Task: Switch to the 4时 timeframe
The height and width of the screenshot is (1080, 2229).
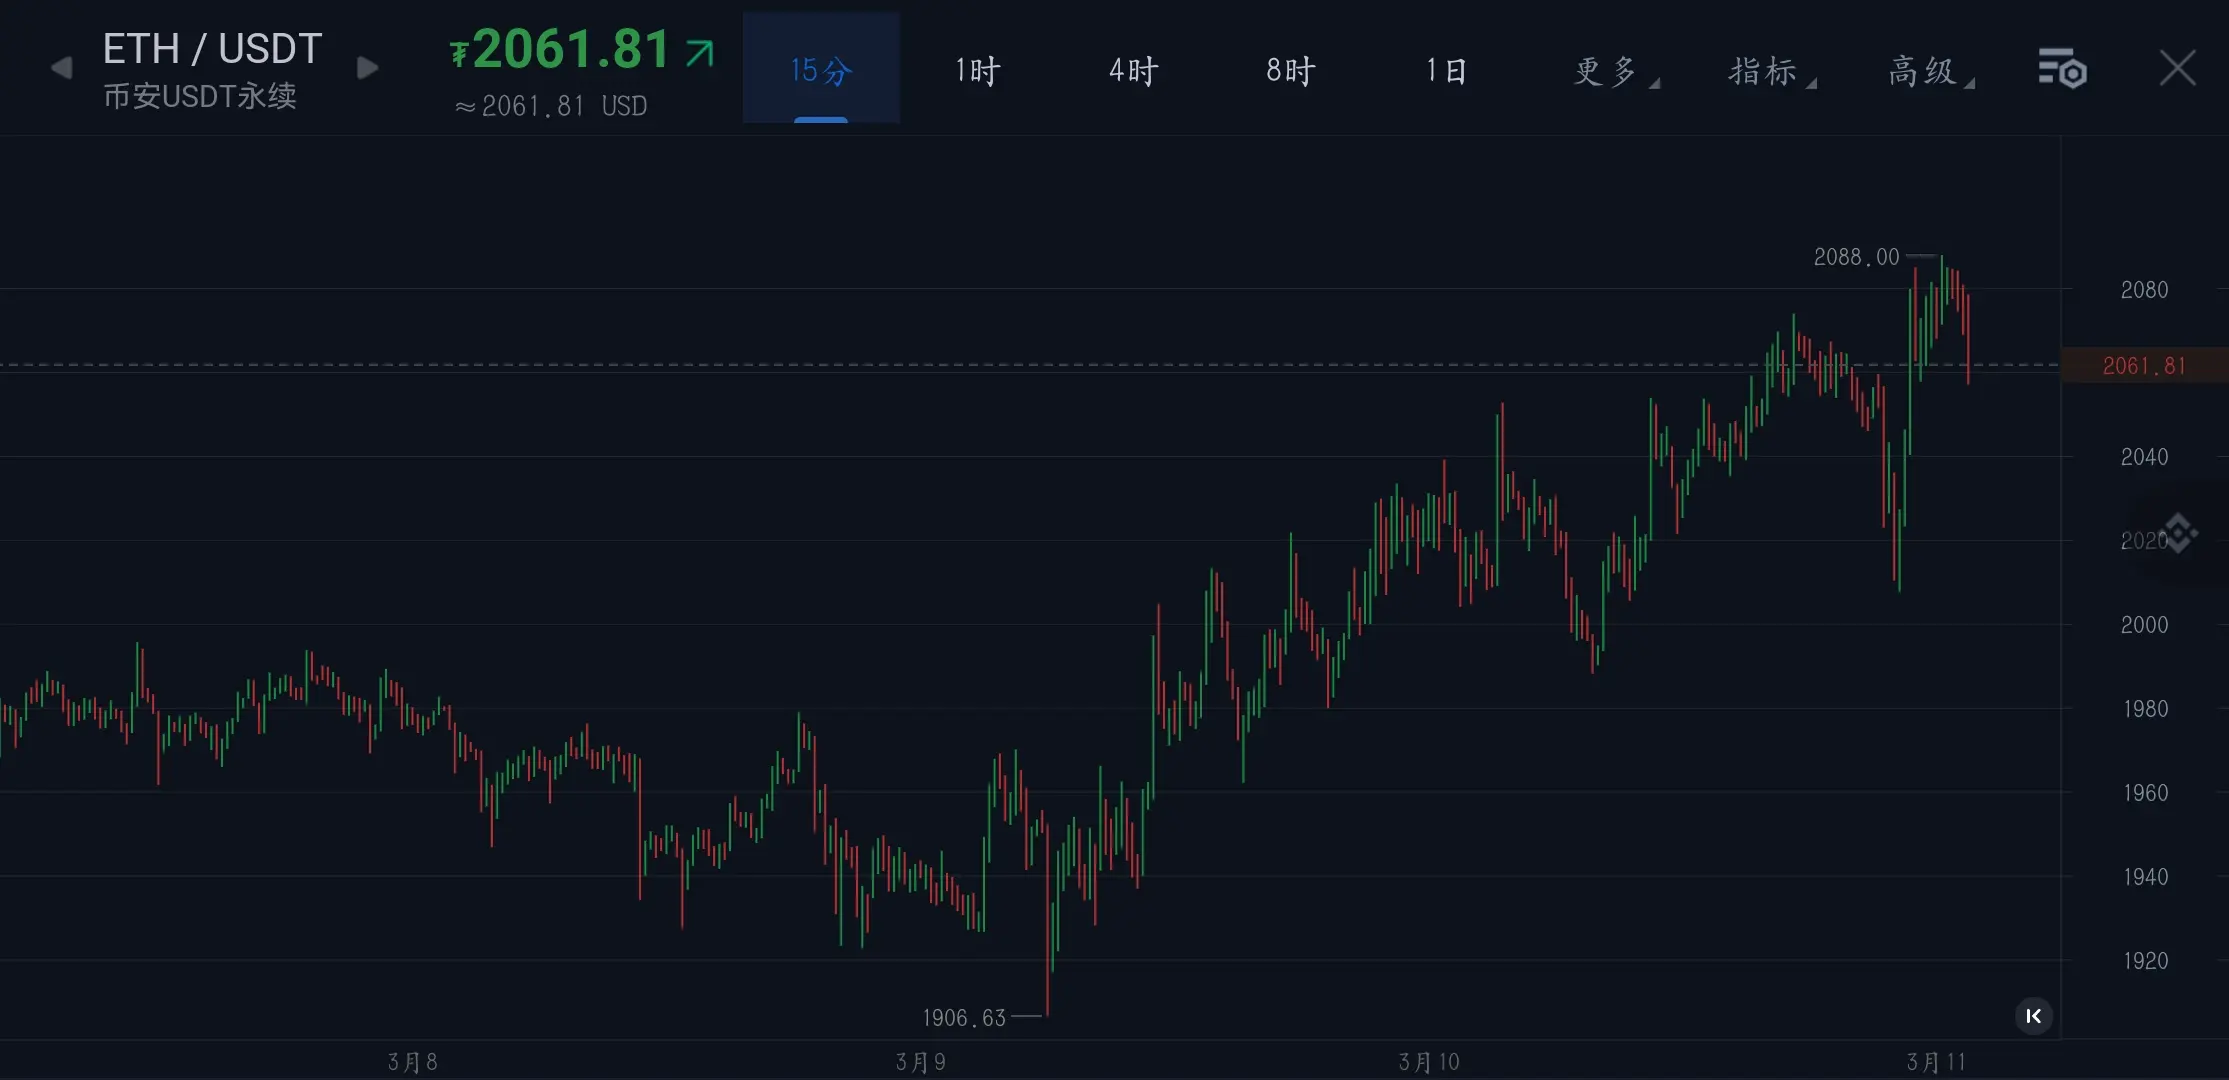Action: coord(1133,70)
